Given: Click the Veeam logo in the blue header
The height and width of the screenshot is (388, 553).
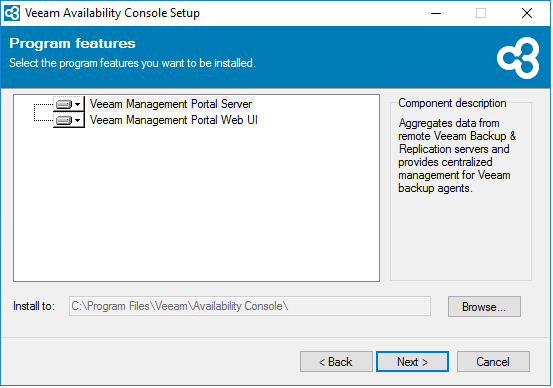Looking at the screenshot, I should [518, 58].
